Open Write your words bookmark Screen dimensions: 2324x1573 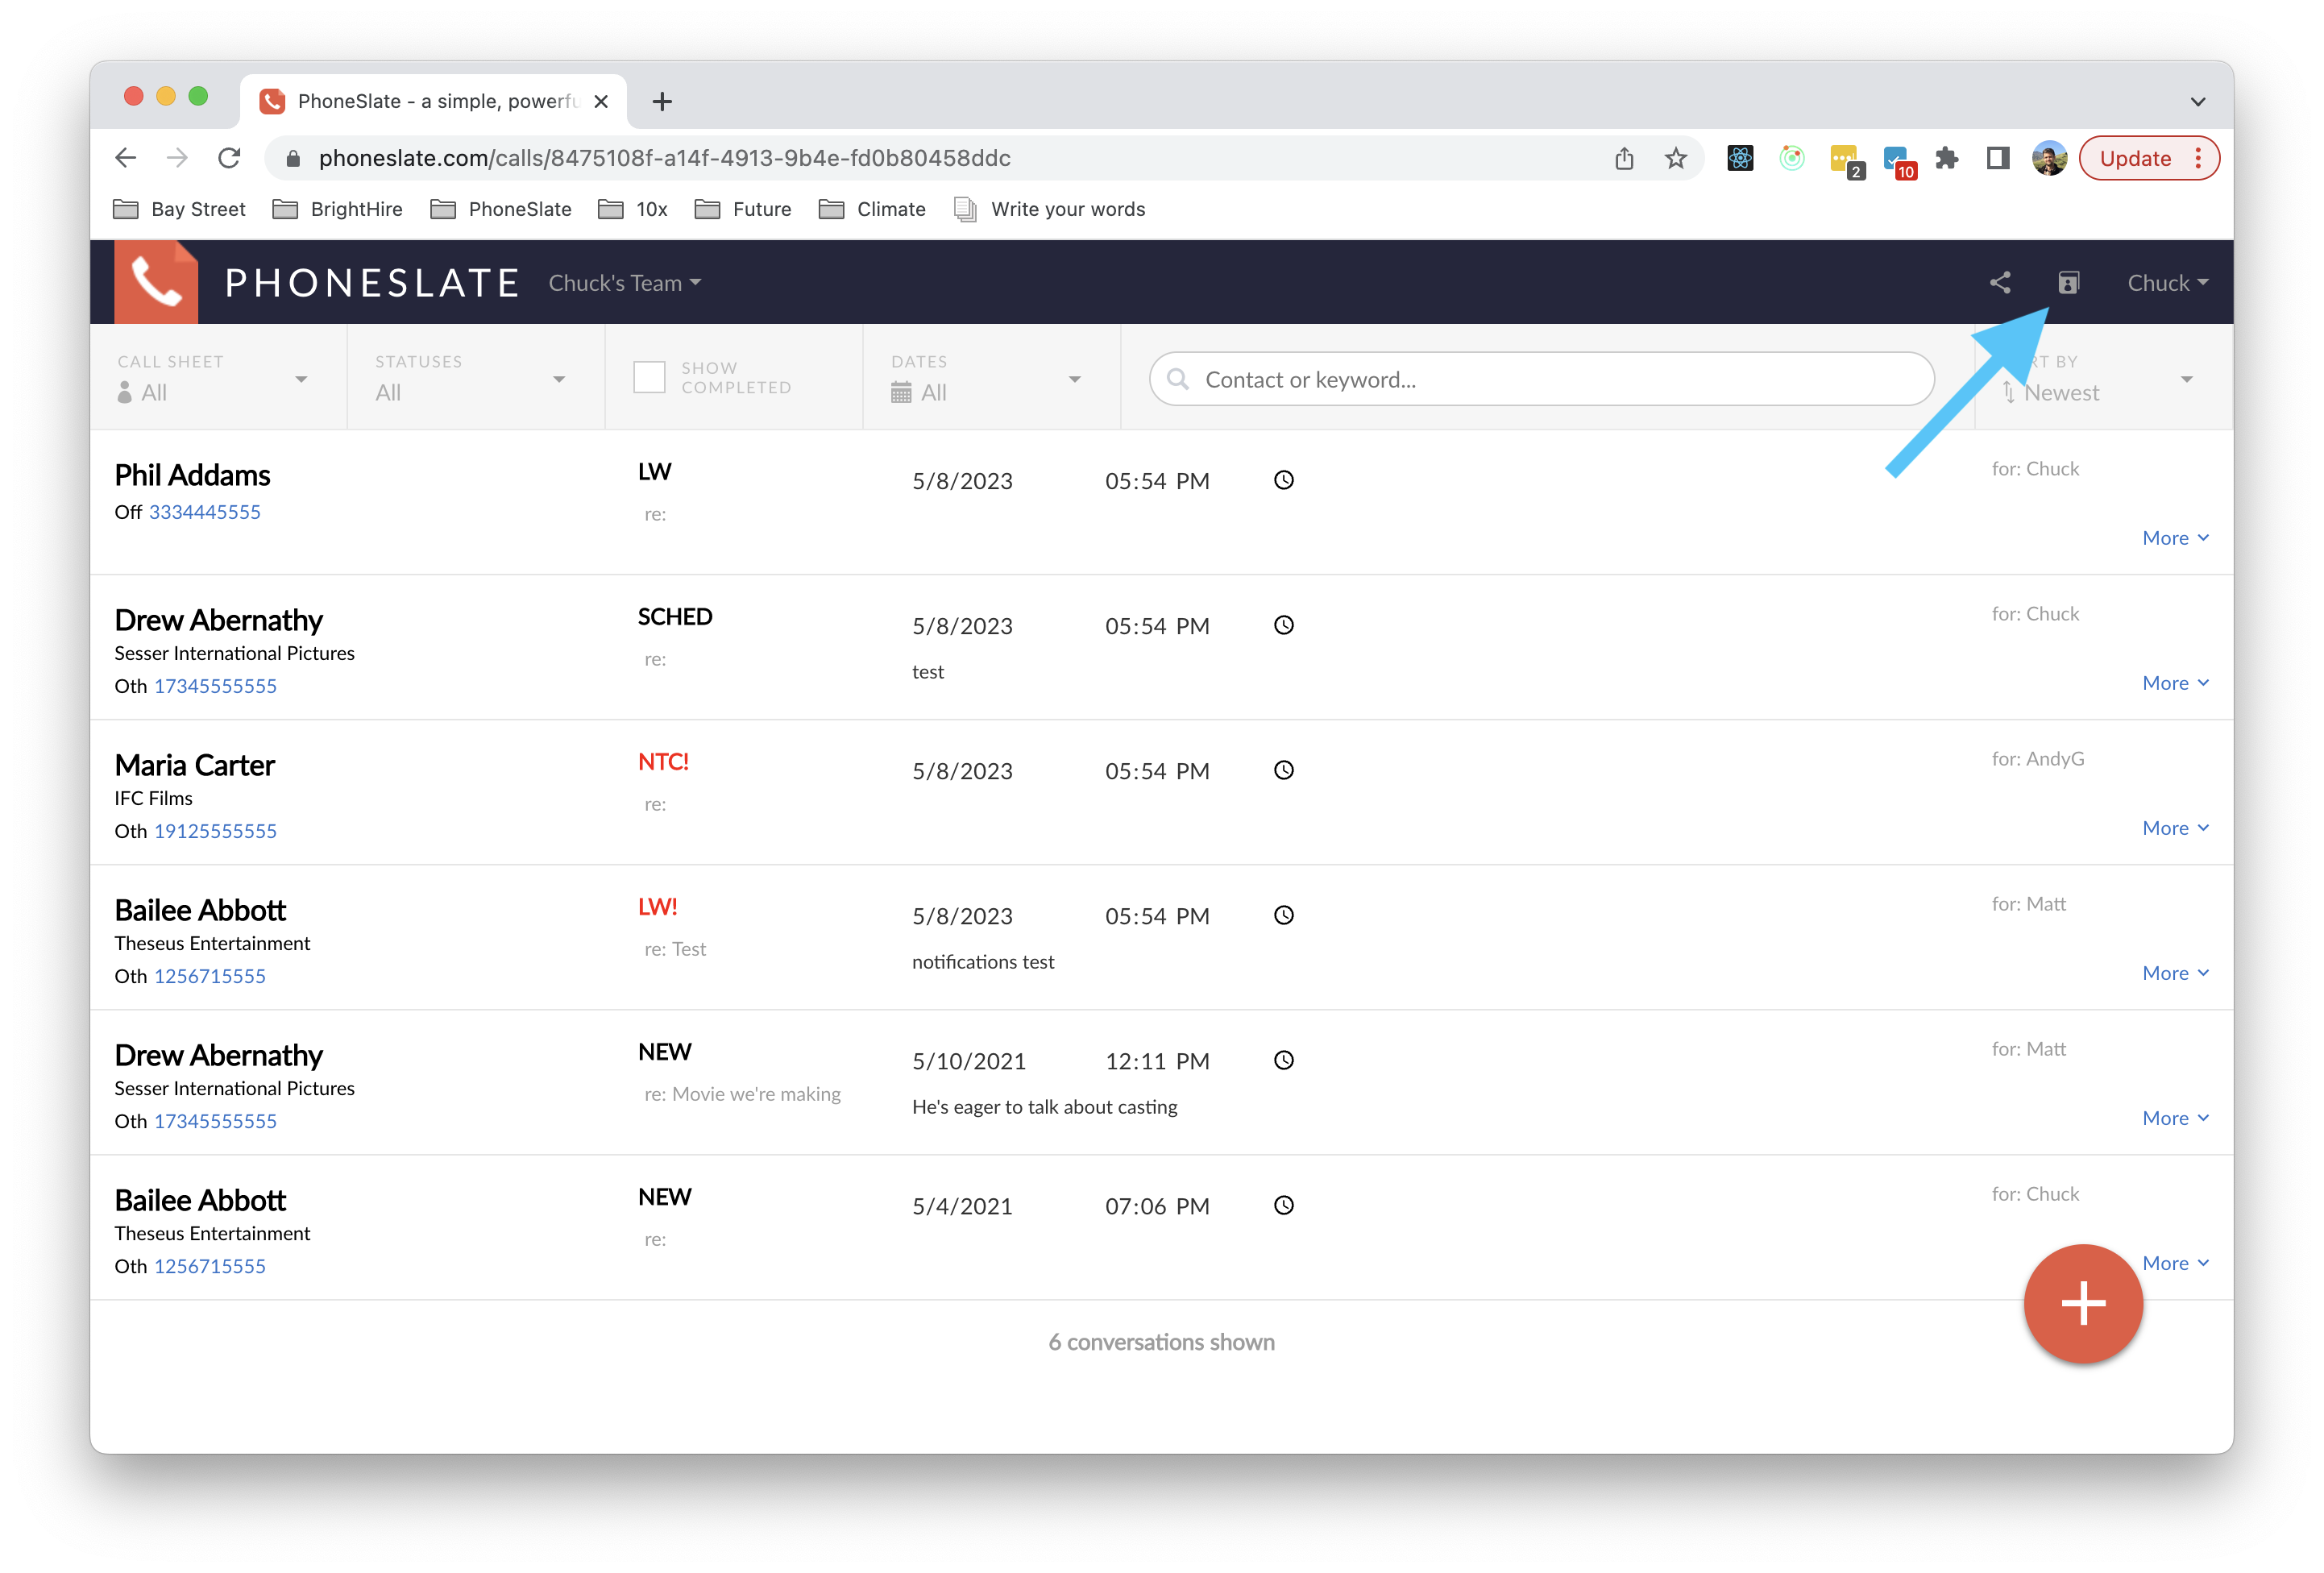(x=1049, y=209)
